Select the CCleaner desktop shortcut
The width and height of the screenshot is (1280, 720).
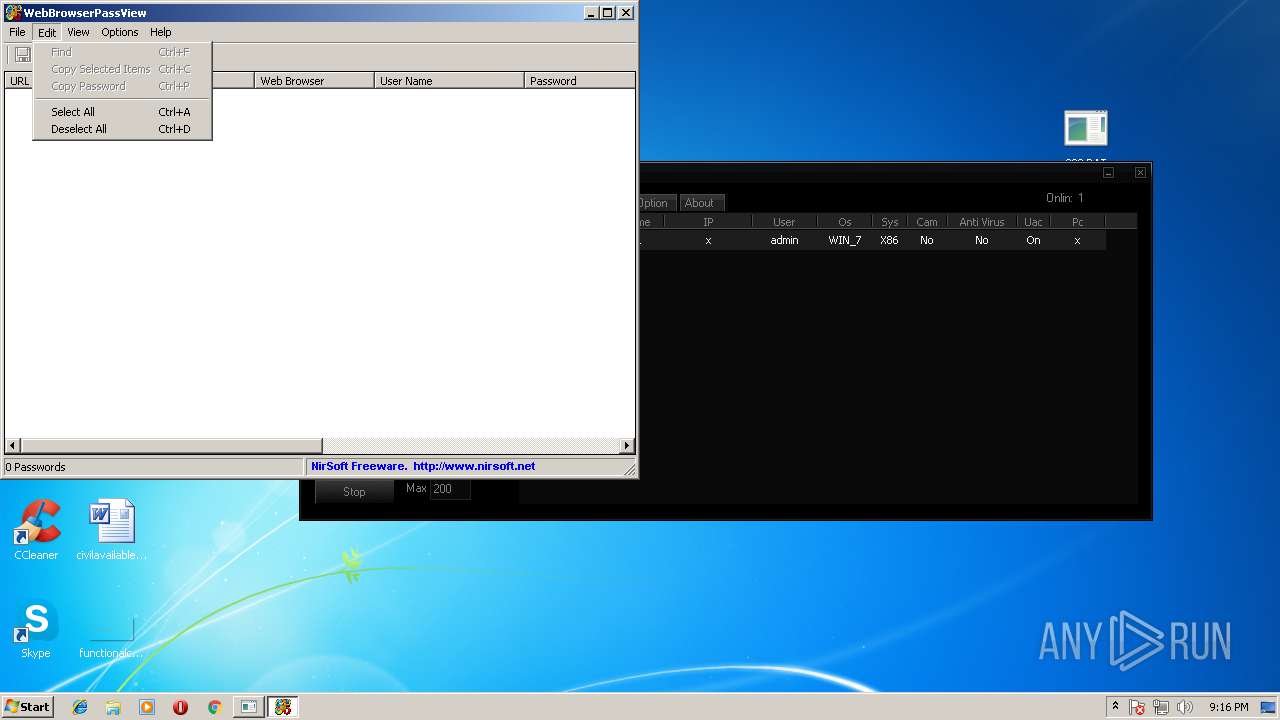tap(36, 530)
